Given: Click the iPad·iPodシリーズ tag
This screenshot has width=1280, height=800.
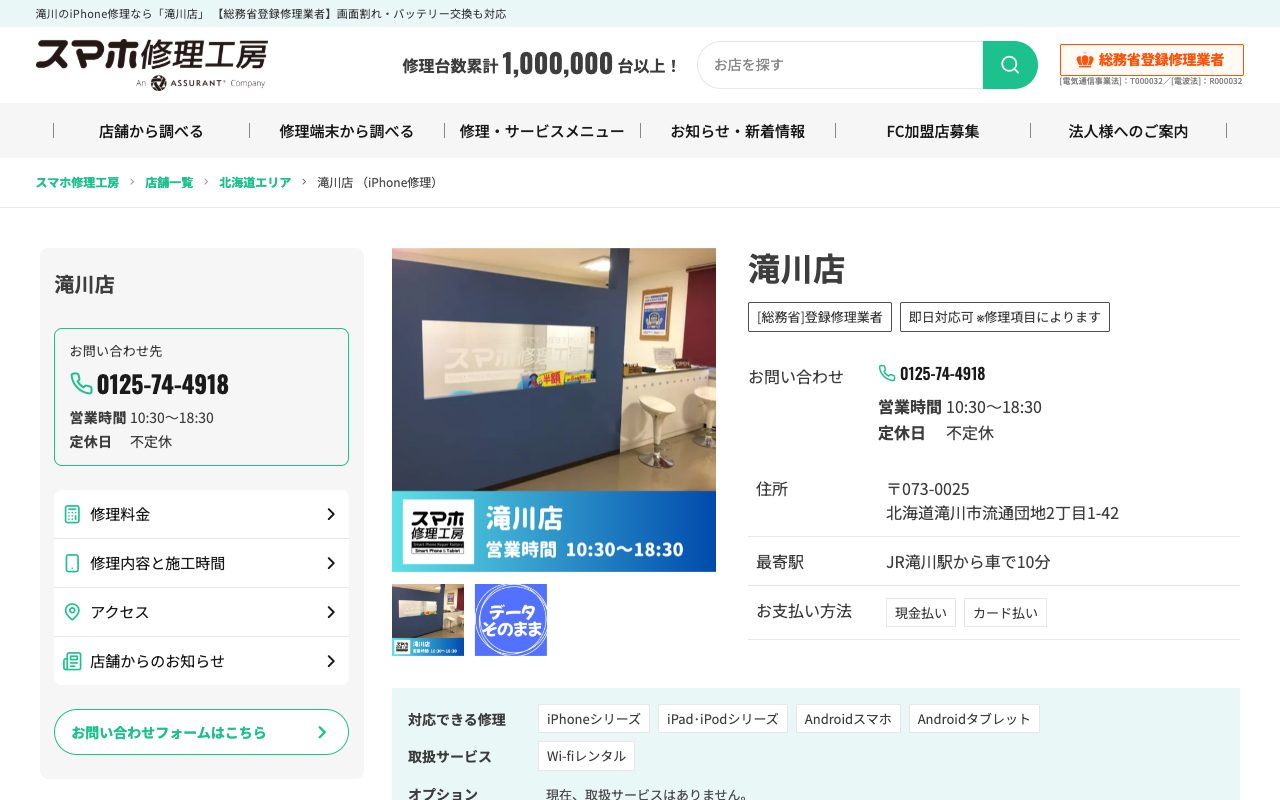Looking at the screenshot, I should (x=723, y=719).
